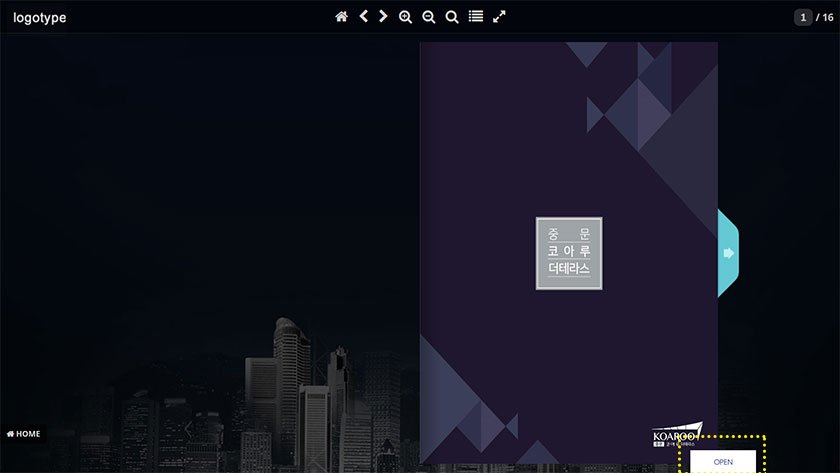
Task: Click the KOAROO logo on the cover
Action: pyautogui.click(x=676, y=435)
